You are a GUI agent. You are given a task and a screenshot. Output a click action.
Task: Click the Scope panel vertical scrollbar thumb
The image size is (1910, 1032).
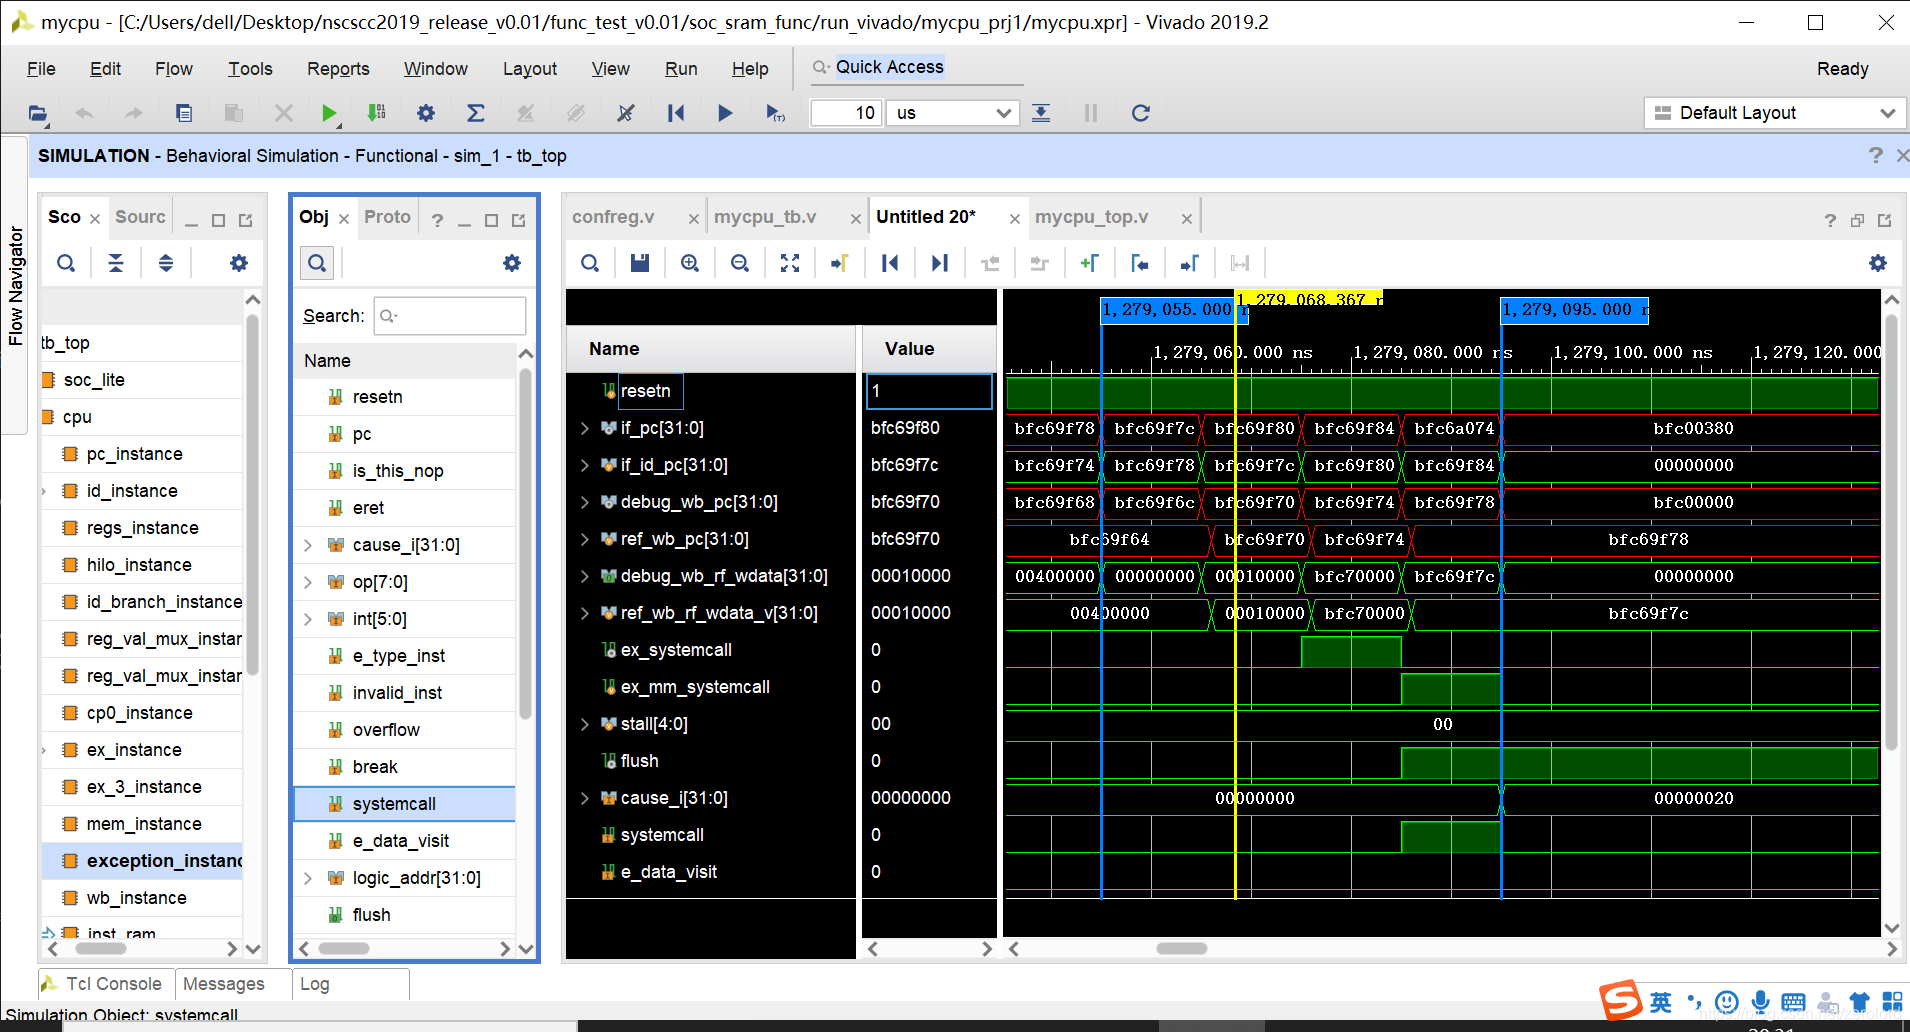(253, 494)
